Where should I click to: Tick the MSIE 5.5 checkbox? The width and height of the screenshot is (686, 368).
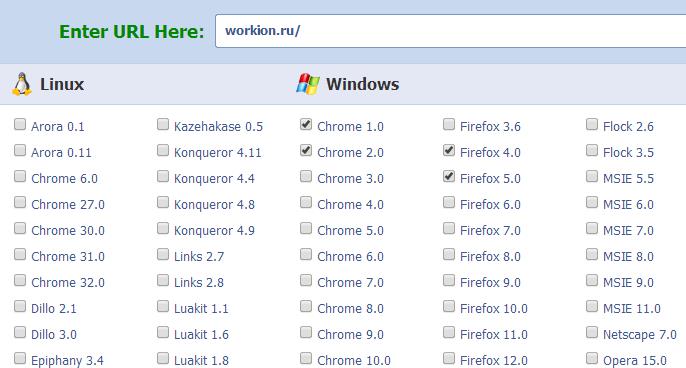(592, 176)
